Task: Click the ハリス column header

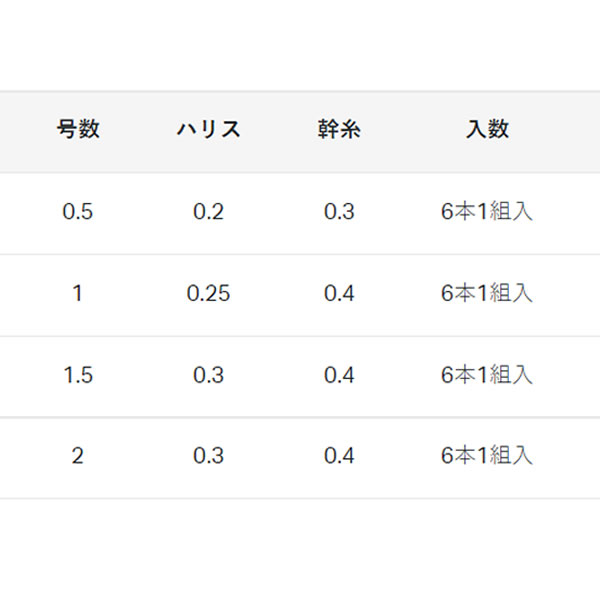Action: [208, 130]
